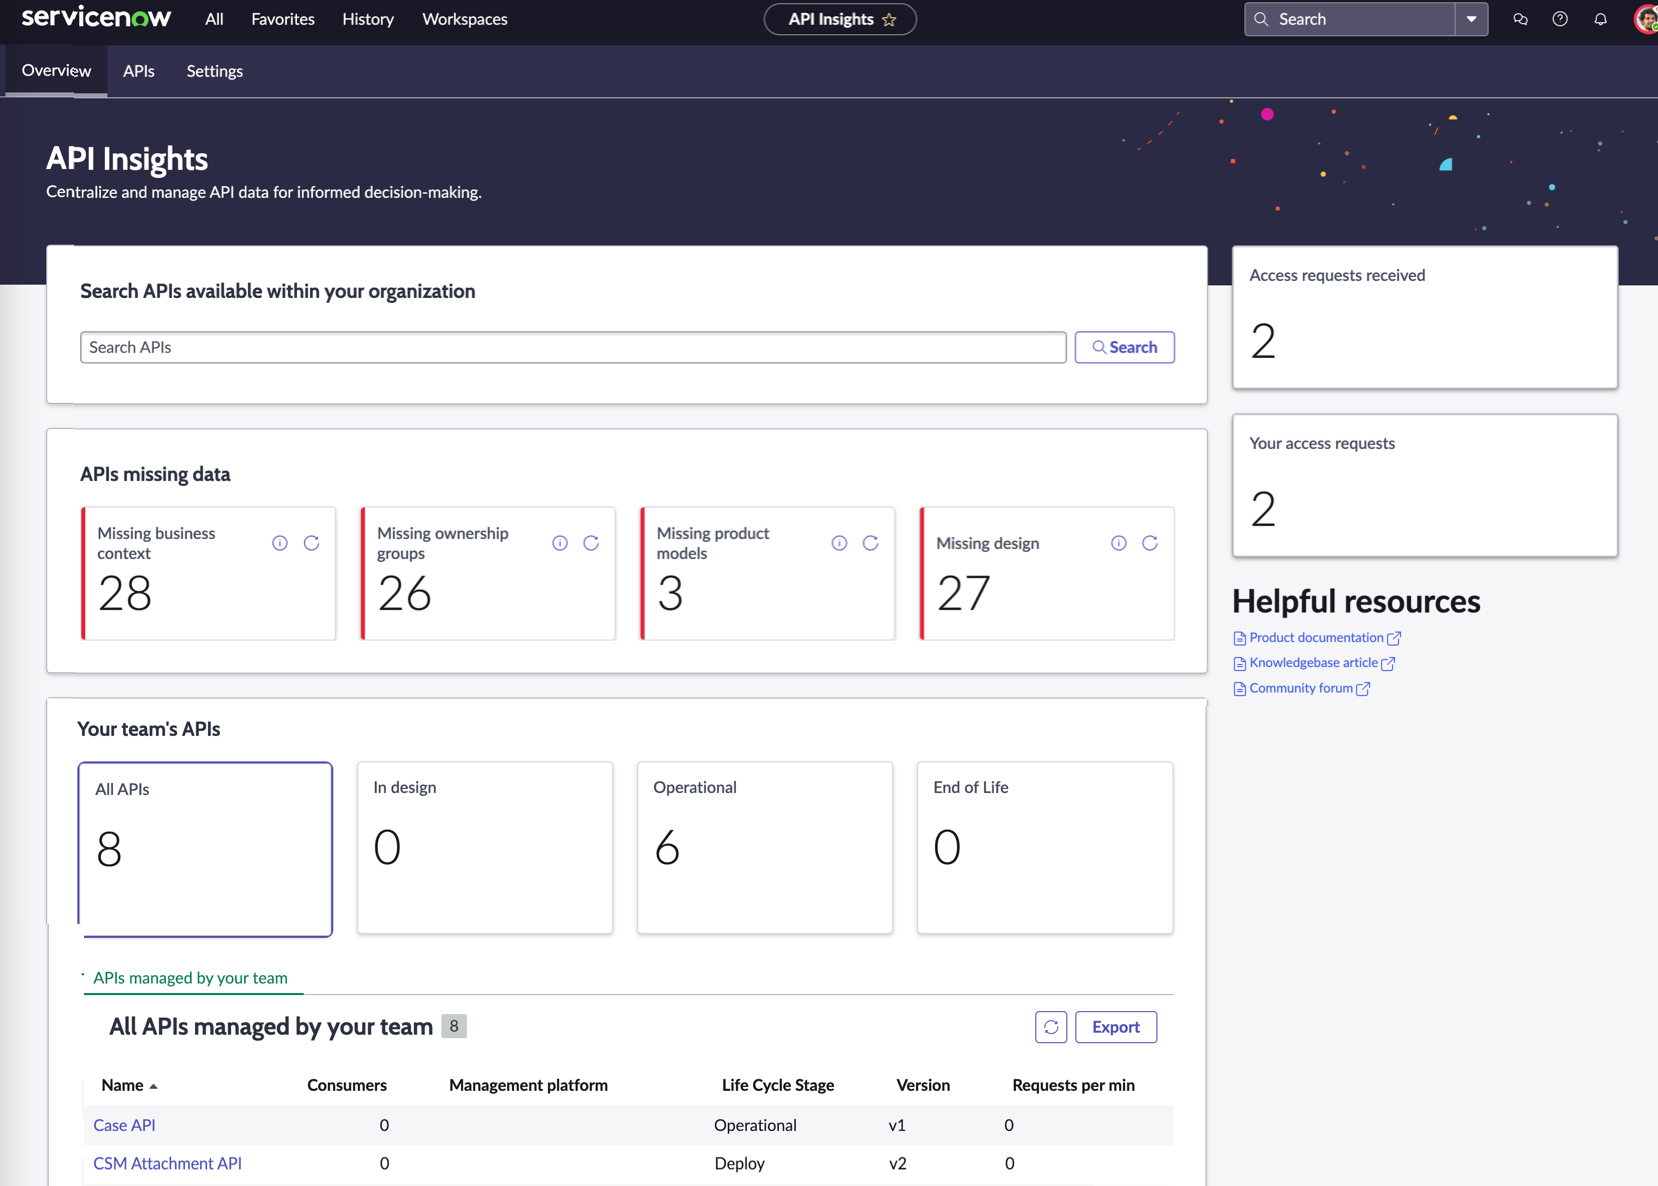Show info for Missing design
Viewport: 1658px width, 1186px height.
(x=1119, y=543)
